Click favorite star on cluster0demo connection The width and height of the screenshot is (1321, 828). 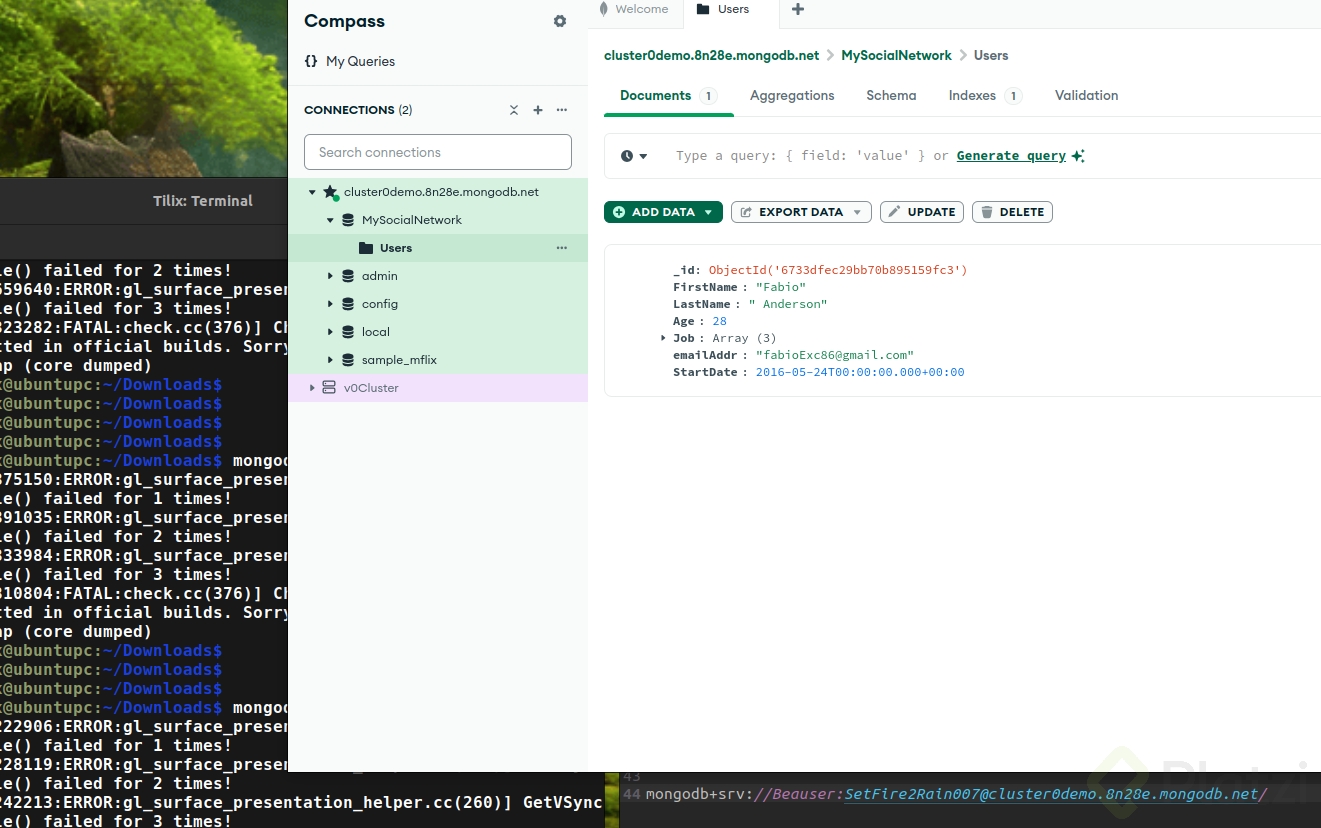pos(330,192)
